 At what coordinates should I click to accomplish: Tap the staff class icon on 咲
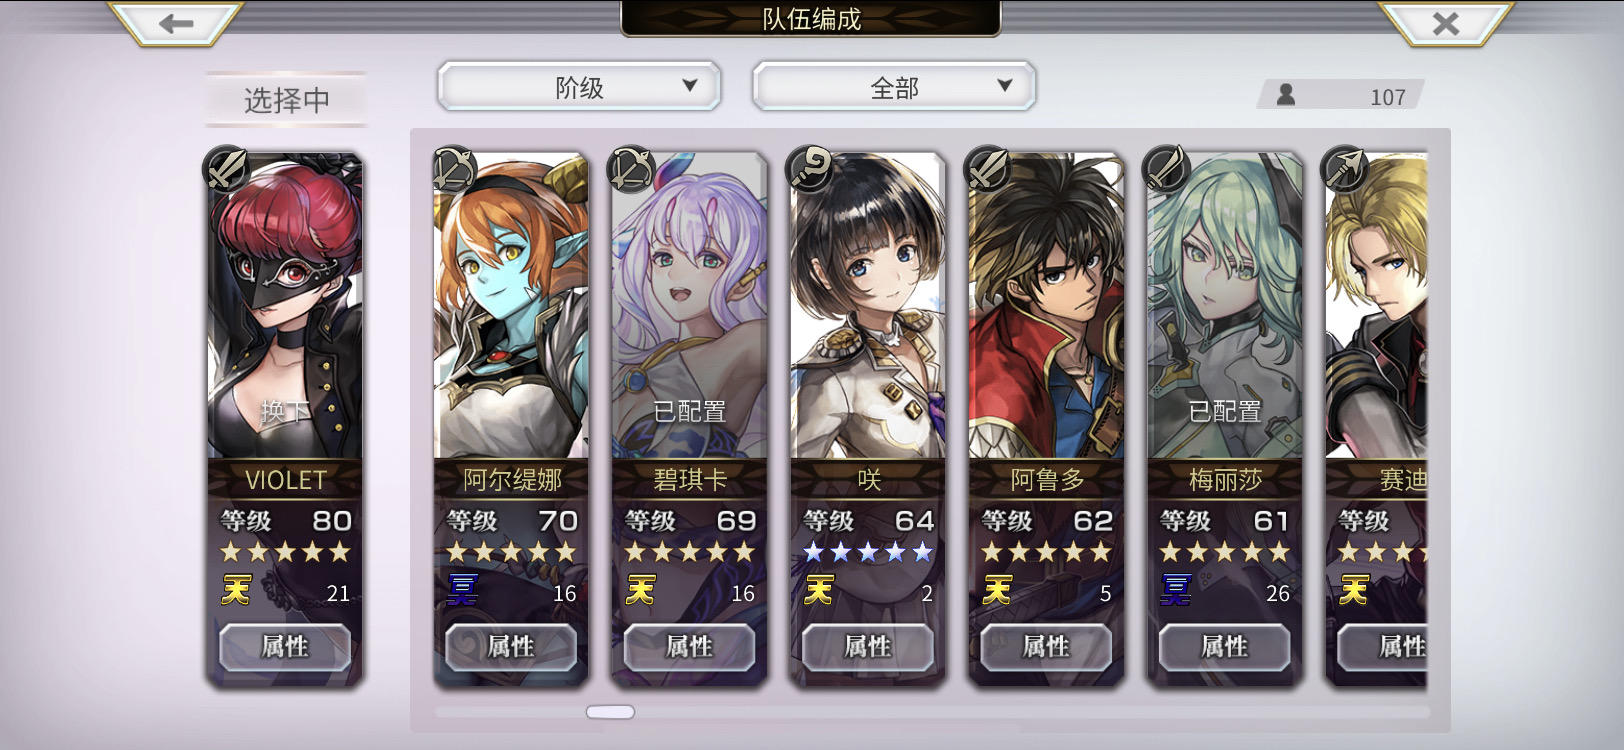pyautogui.click(x=811, y=169)
